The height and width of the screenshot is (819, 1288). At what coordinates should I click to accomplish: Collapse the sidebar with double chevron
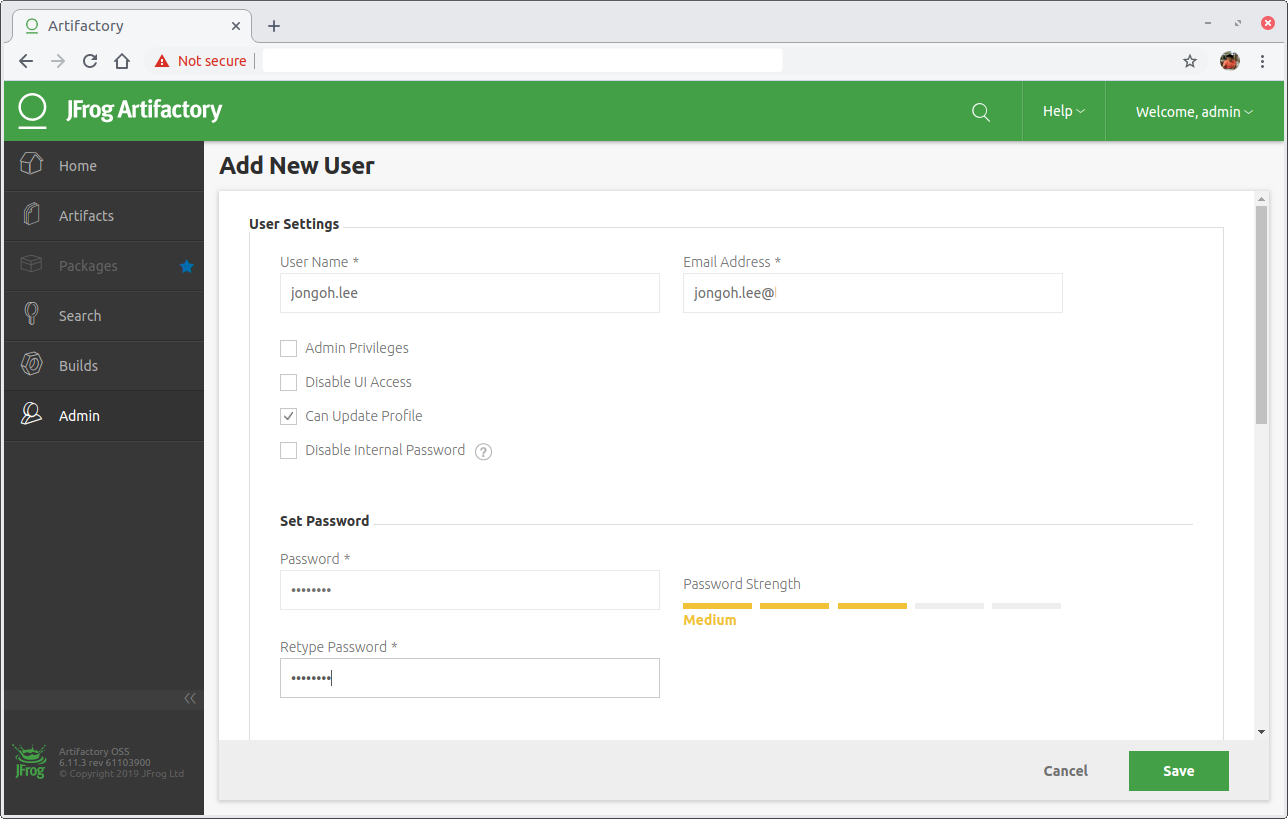pos(190,698)
